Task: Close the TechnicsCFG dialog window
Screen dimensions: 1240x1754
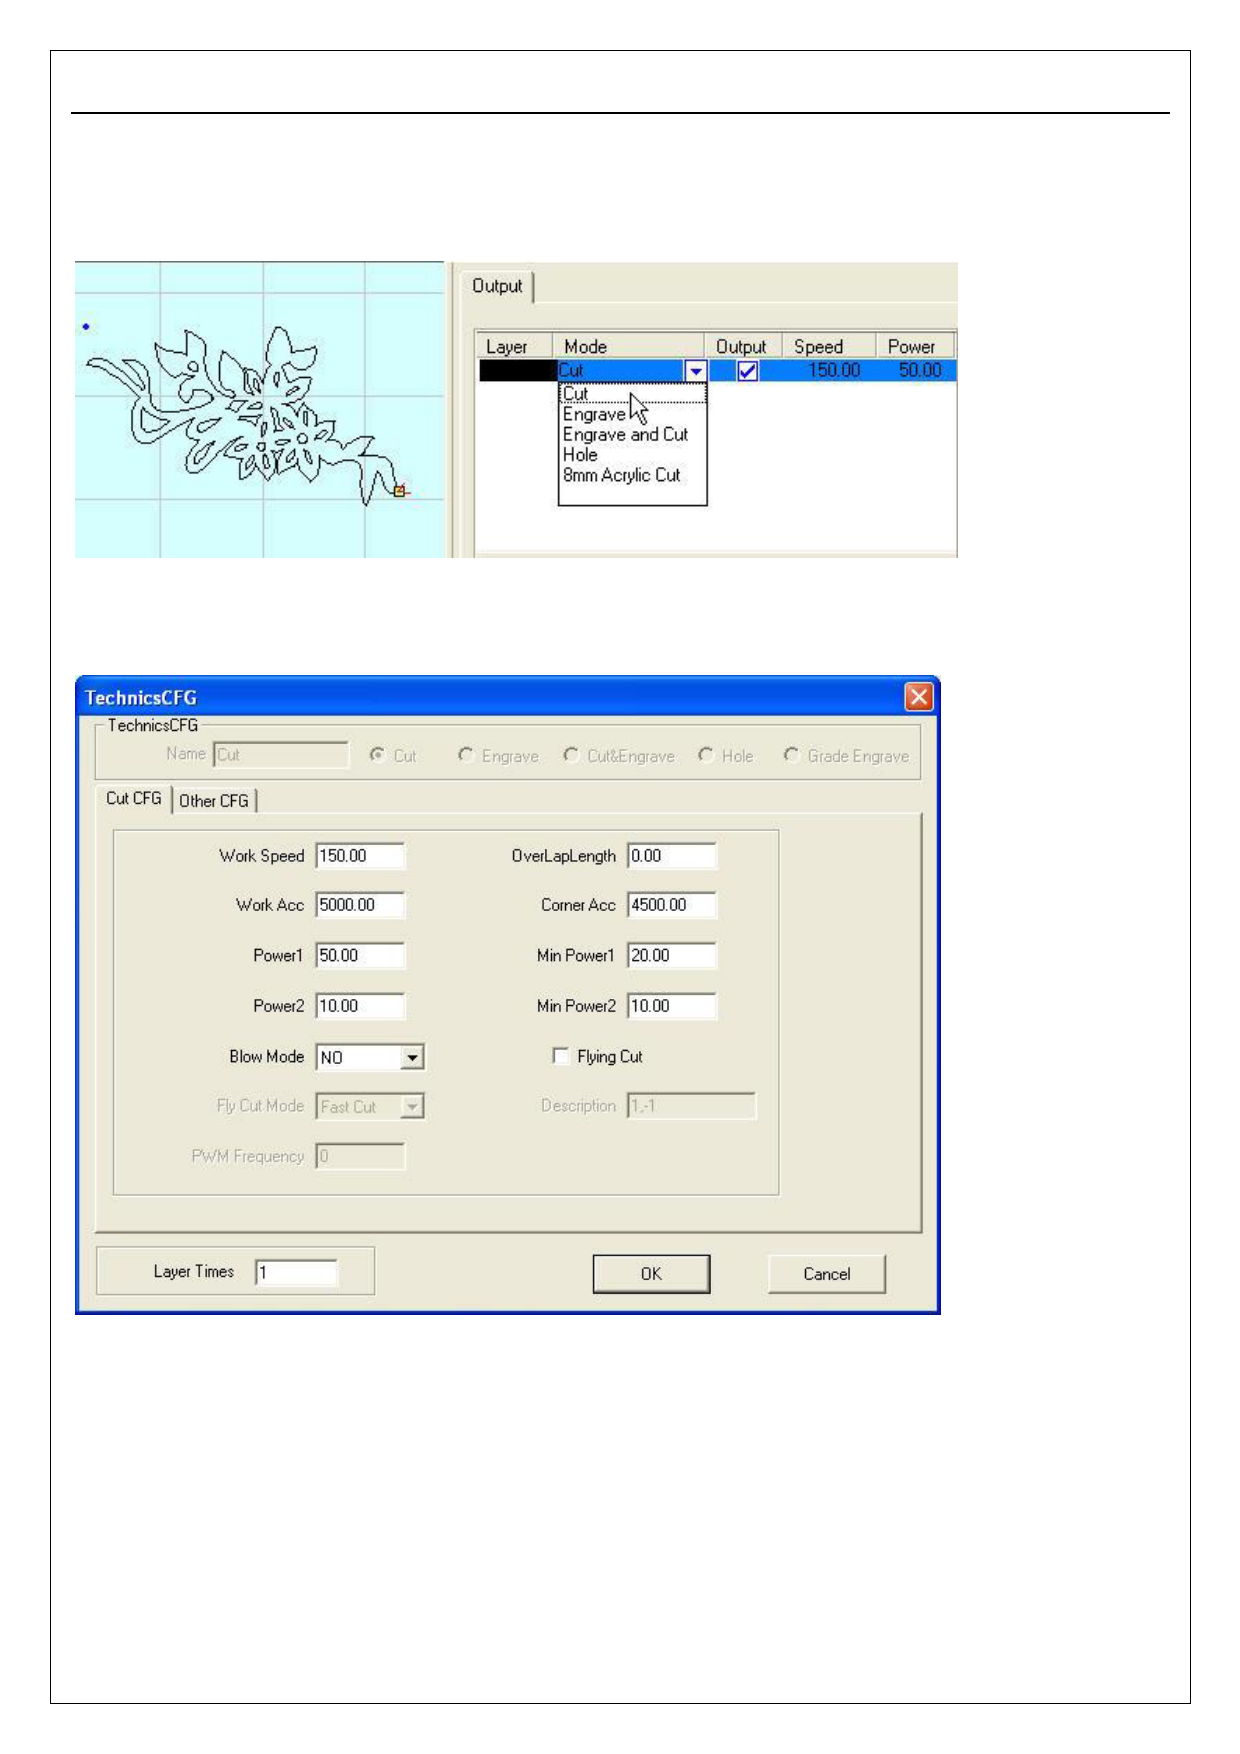Action: pos(918,696)
